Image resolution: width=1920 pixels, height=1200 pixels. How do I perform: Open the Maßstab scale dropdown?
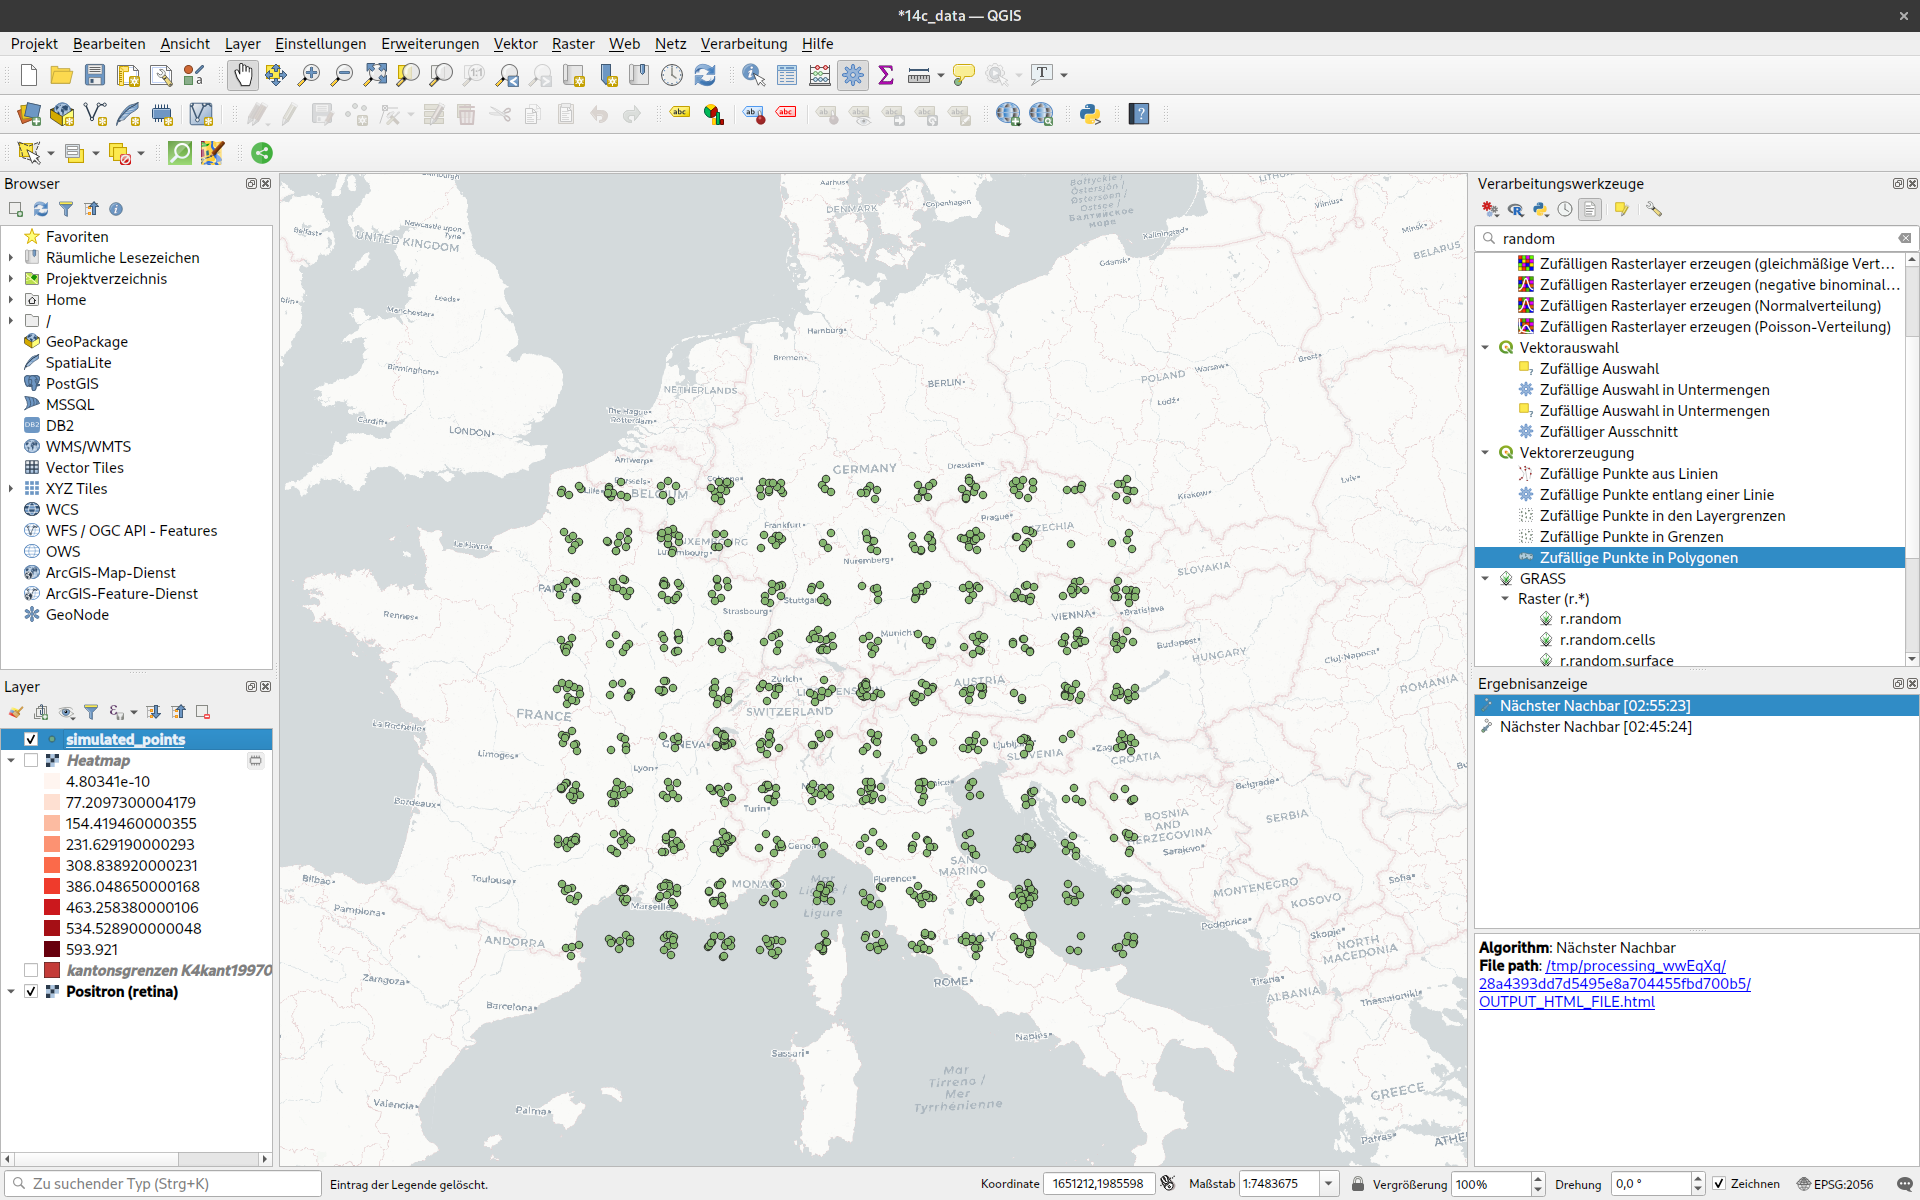tap(1329, 1184)
